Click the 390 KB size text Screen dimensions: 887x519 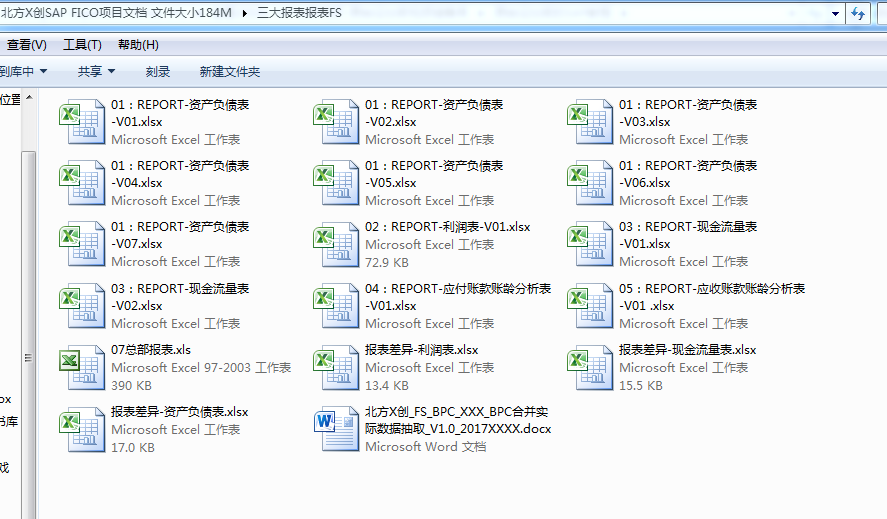tap(131, 385)
